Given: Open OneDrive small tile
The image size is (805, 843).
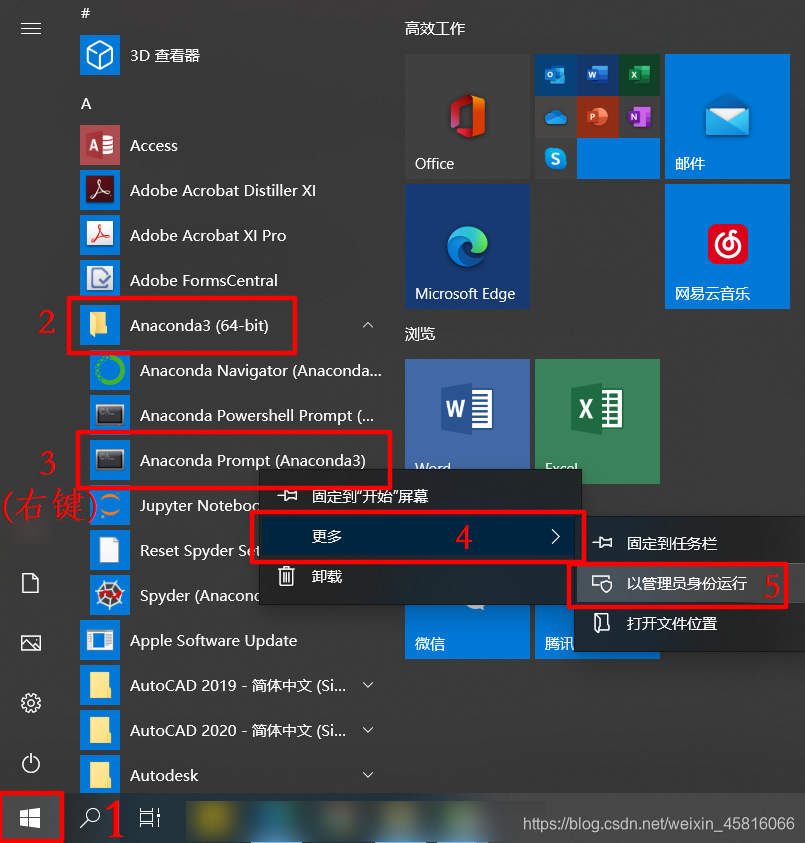Looking at the screenshot, I should point(555,117).
